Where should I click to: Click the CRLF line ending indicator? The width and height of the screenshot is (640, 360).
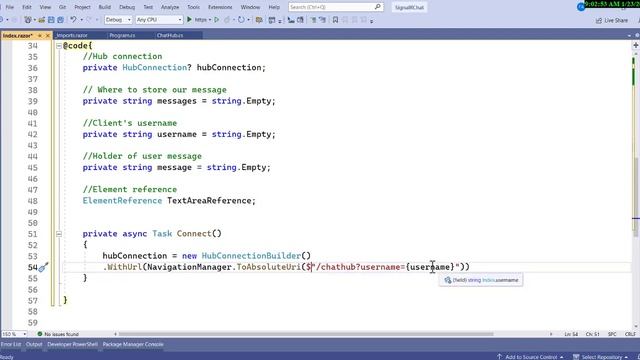(630, 334)
